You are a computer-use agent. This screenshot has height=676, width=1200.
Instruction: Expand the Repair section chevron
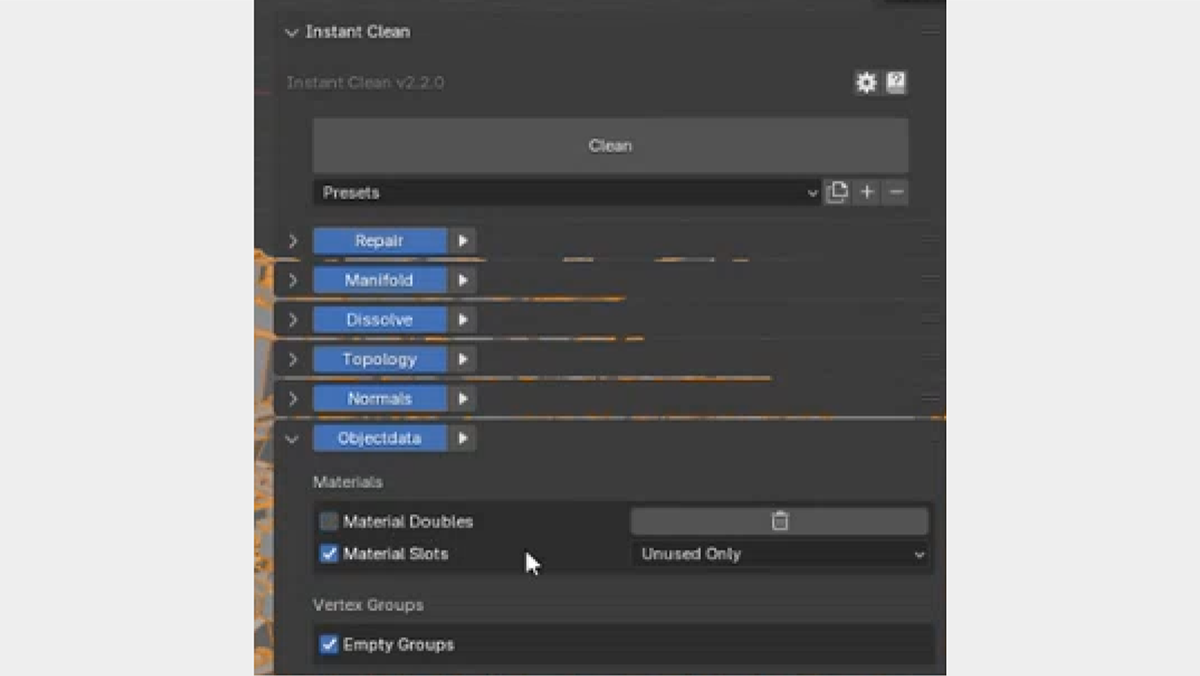coord(293,241)
